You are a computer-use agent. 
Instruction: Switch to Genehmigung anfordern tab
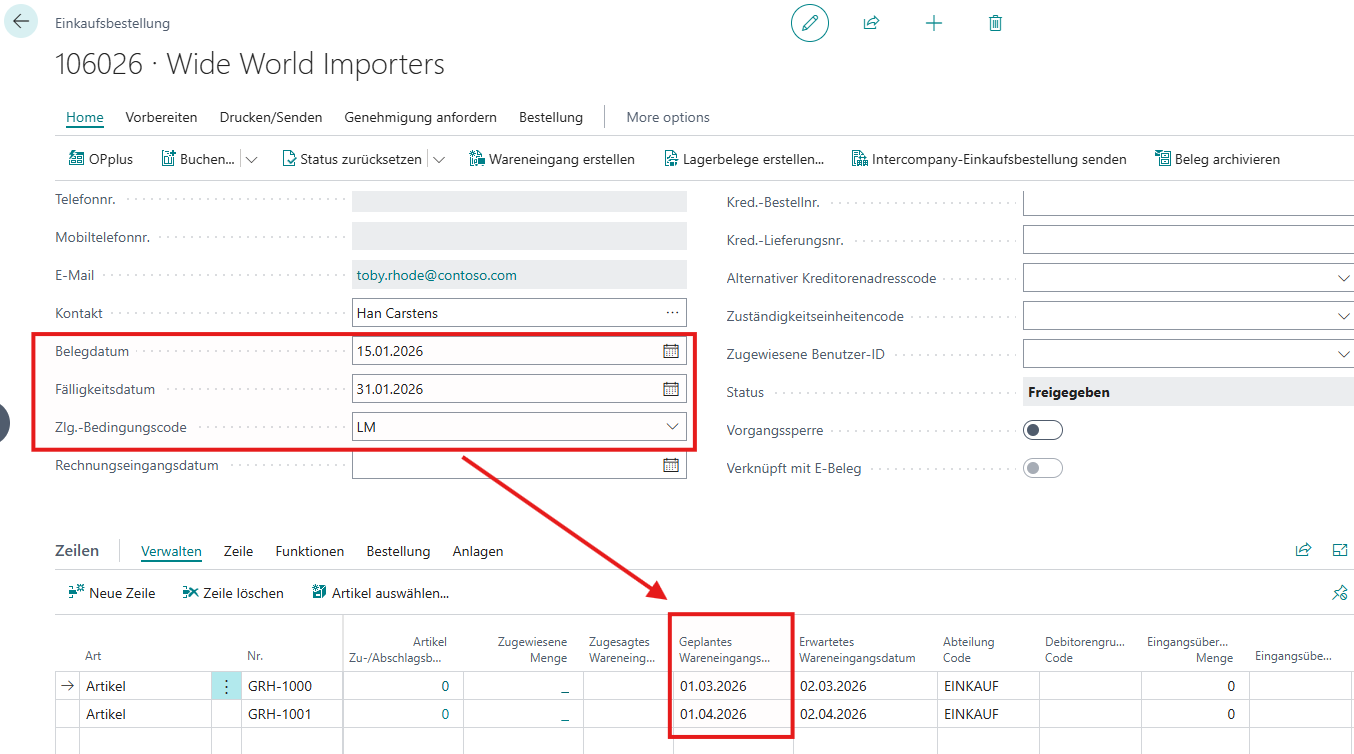pyautogui.click(x=420, y=117)
